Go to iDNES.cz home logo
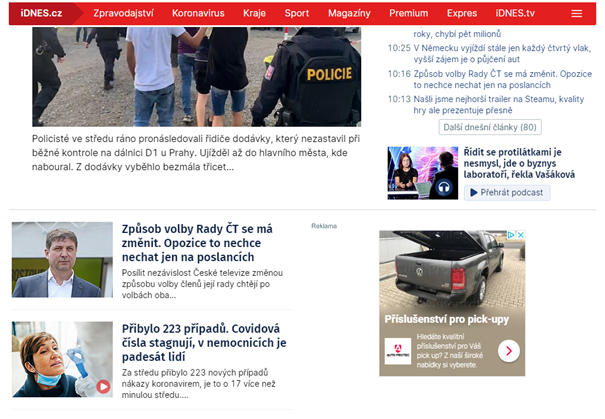 pos(41,14)
